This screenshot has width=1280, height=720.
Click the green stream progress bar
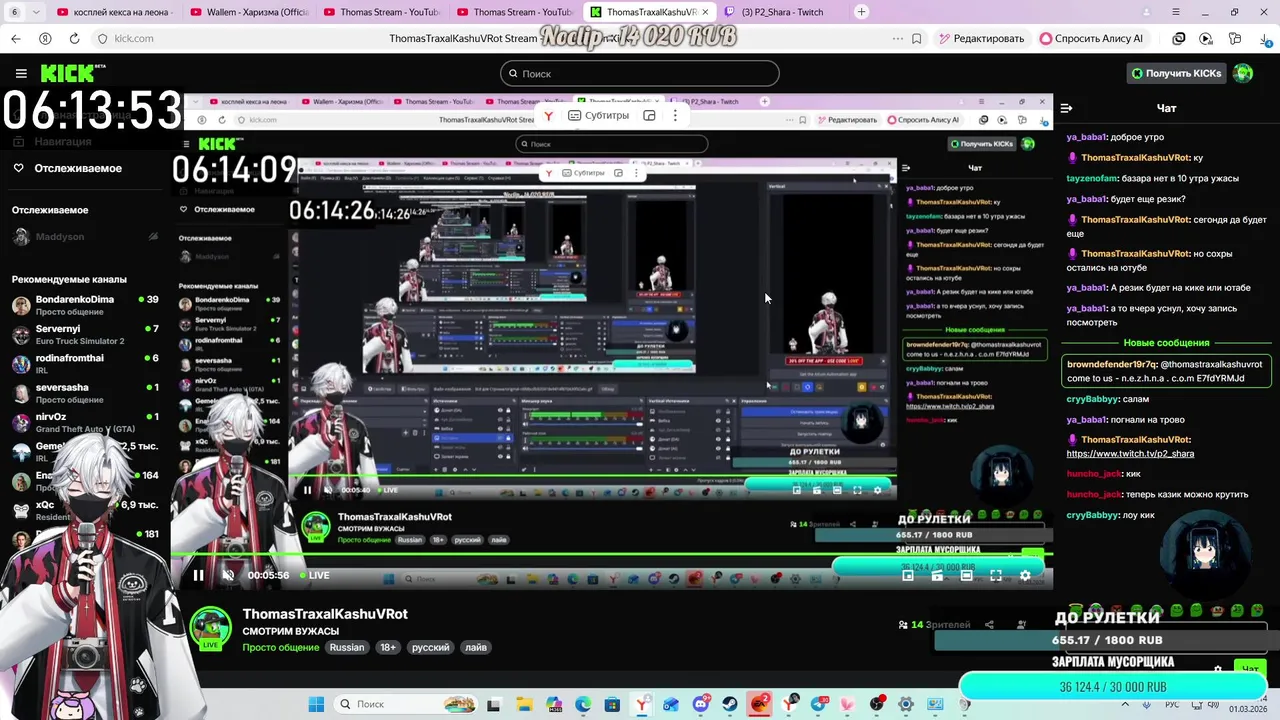pos(610,553)
